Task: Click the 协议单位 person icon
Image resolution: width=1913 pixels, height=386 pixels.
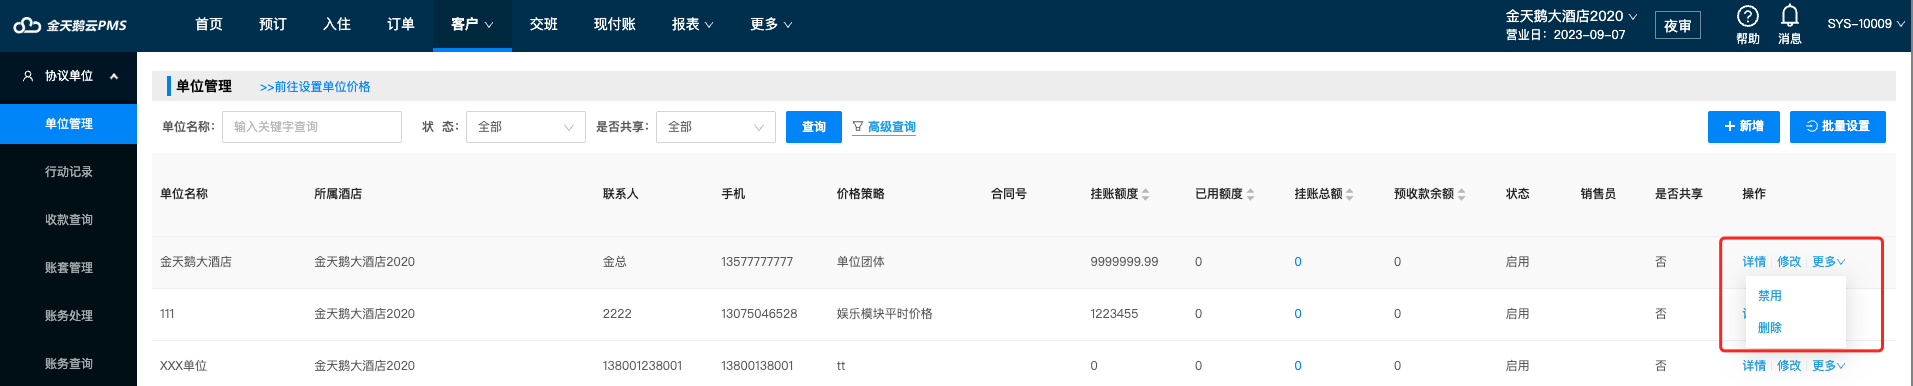Action: tap(28, 76)
